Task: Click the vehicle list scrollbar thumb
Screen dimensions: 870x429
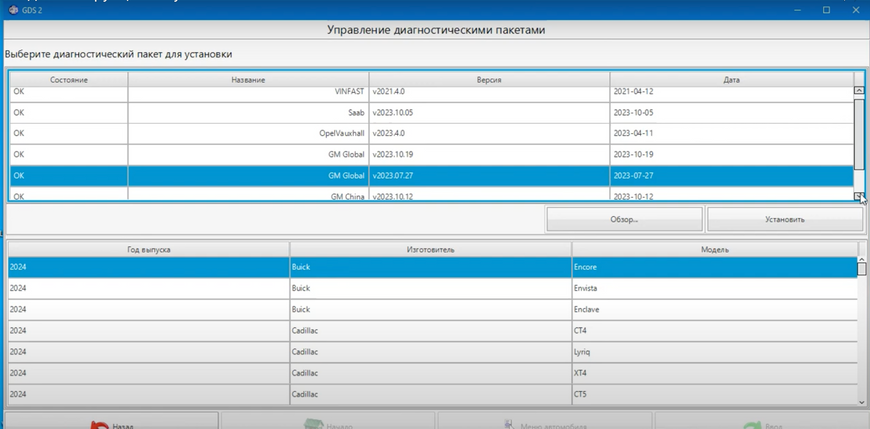Action: 862,269
